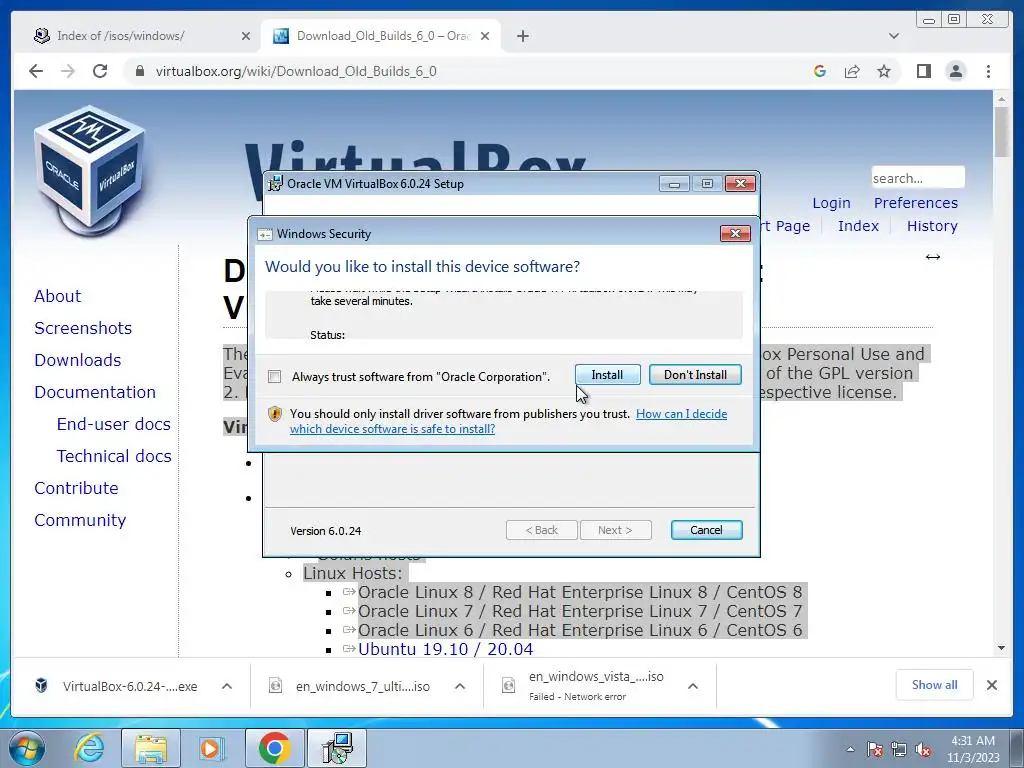Open a new browser tab
The height and width of the screenshot is (768, 1024).
coord(522,36)
